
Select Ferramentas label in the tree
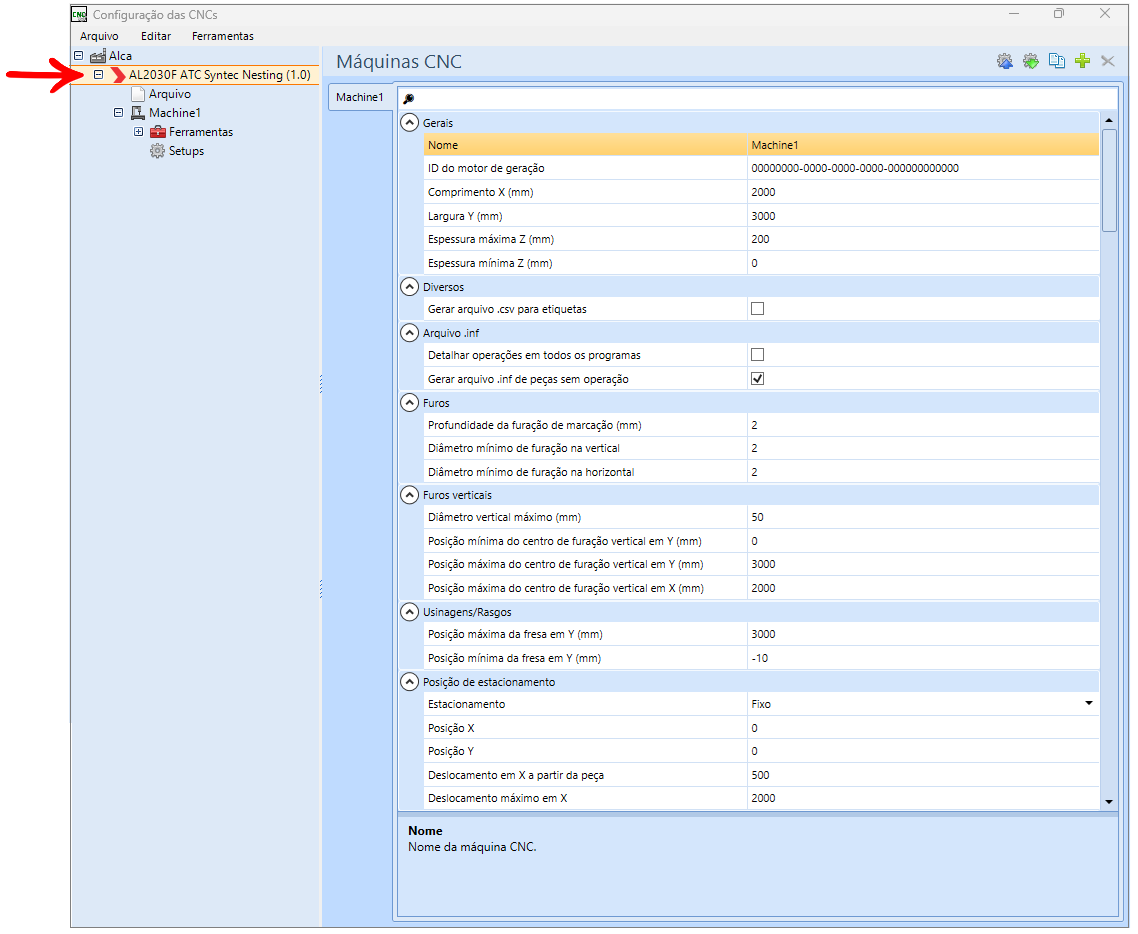click(201, 132)
